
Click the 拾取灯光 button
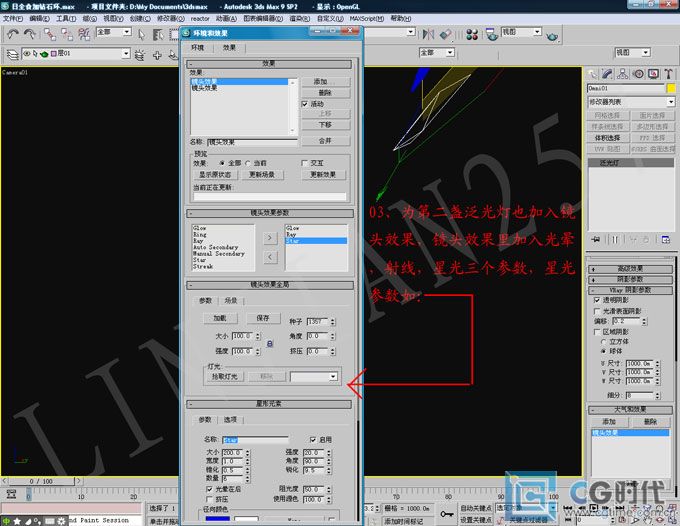(224, 376)
